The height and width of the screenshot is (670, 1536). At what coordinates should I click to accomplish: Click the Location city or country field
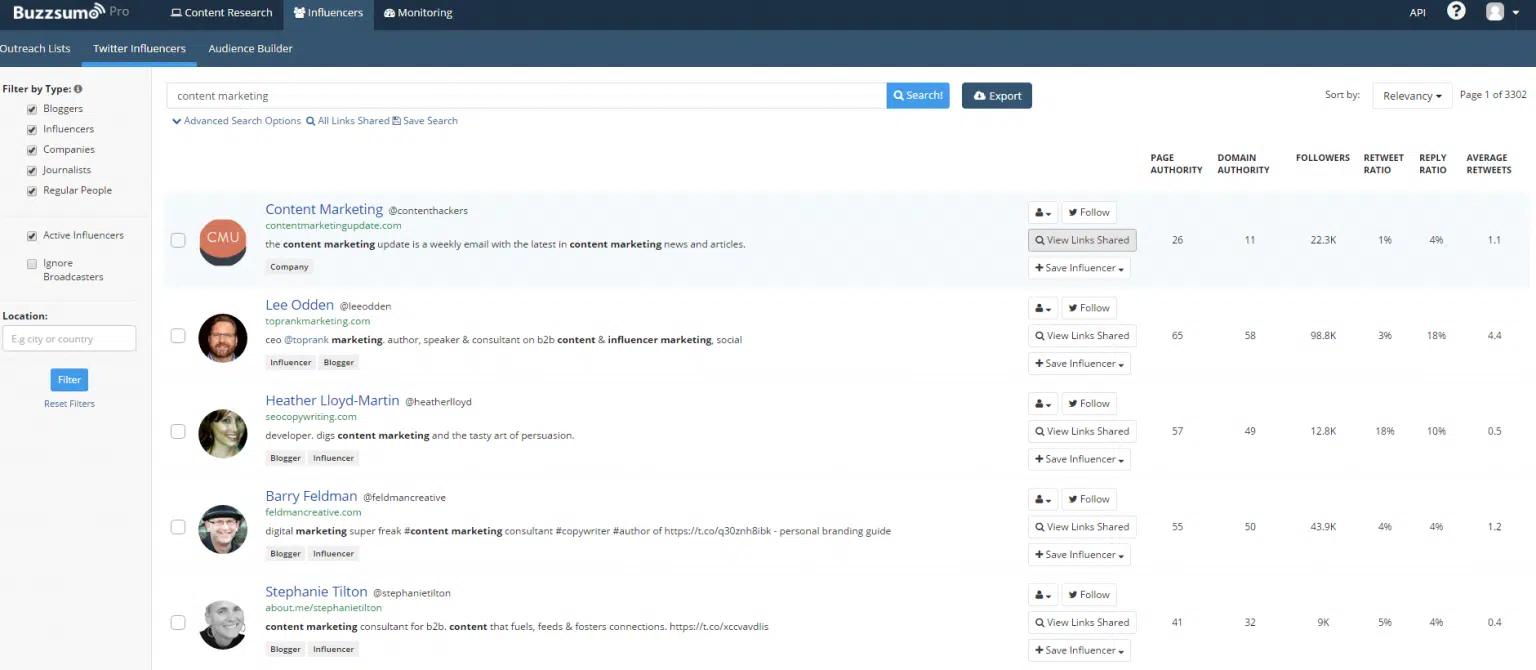[x=69, y=338]
